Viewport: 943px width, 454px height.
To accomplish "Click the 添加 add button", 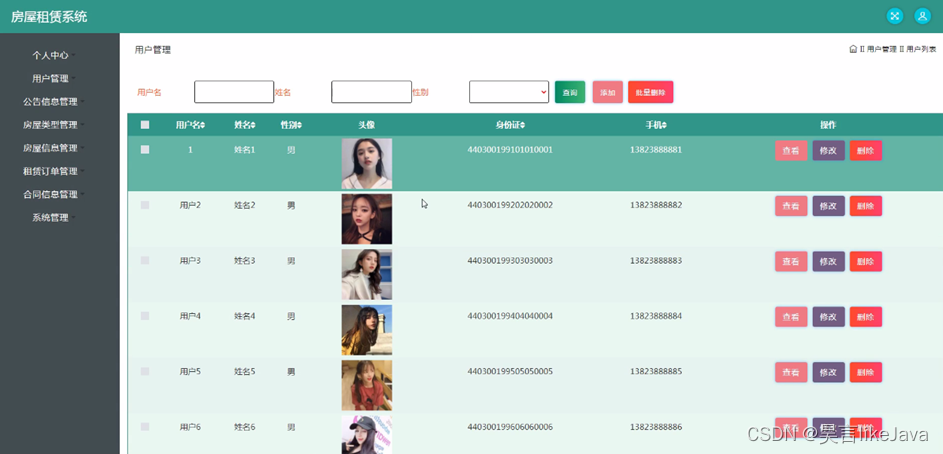I will coord(607,92).
